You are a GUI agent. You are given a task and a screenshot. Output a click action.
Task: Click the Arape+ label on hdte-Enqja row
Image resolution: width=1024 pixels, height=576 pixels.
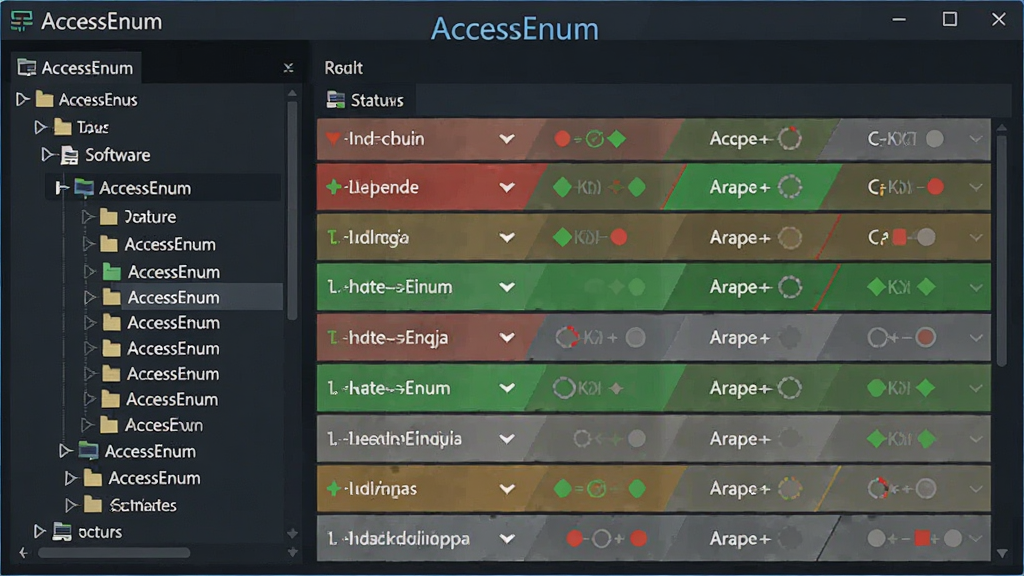point(739,338)
